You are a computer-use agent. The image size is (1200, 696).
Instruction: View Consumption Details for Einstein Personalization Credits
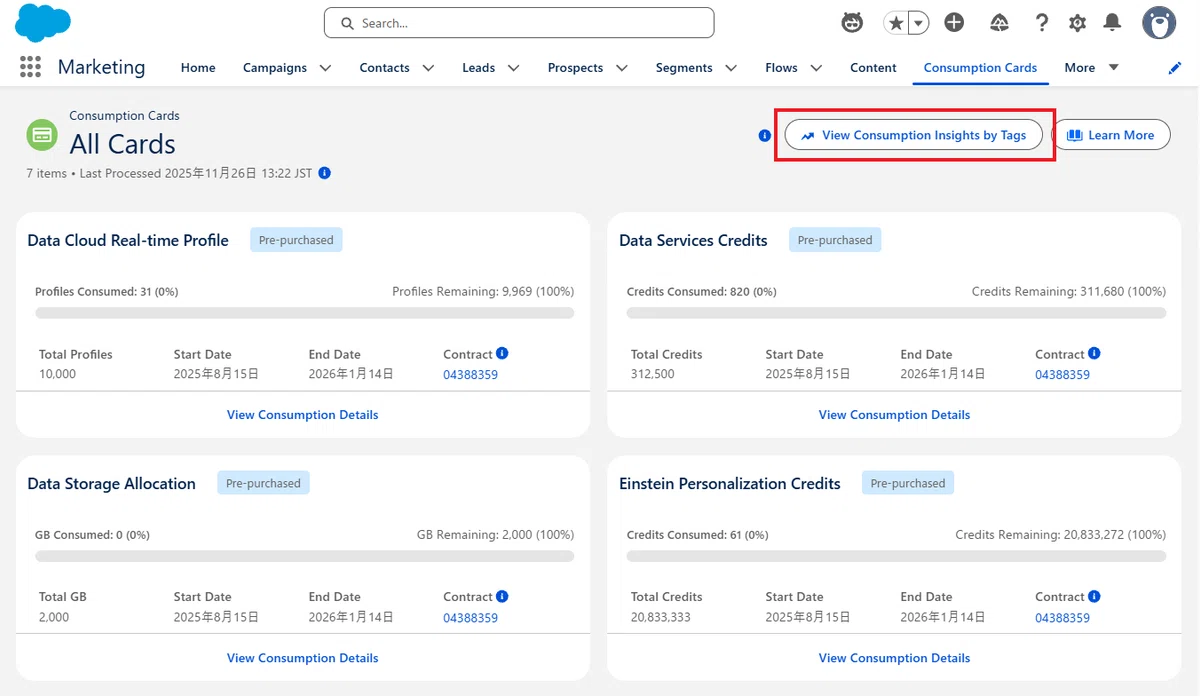pyautogui.click(x=894, y=658)
